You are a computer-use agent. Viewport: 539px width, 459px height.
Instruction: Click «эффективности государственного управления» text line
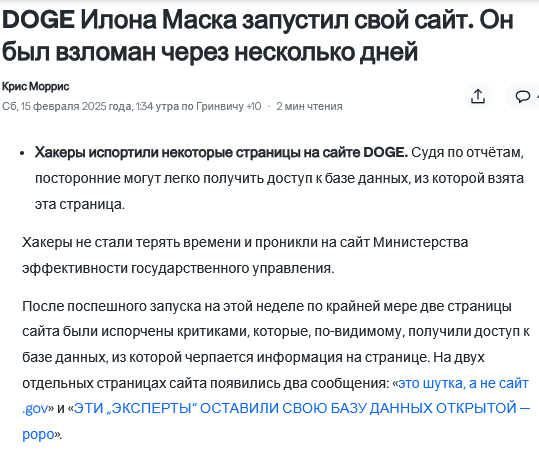pos(178,268)
